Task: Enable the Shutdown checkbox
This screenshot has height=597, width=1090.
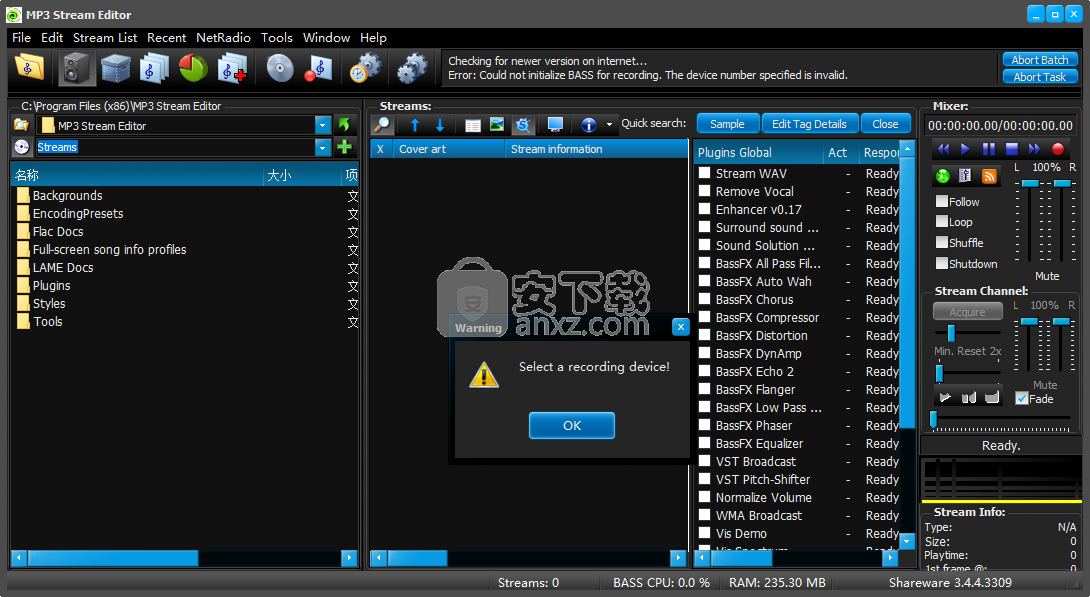Action: [x=942, y=263]
